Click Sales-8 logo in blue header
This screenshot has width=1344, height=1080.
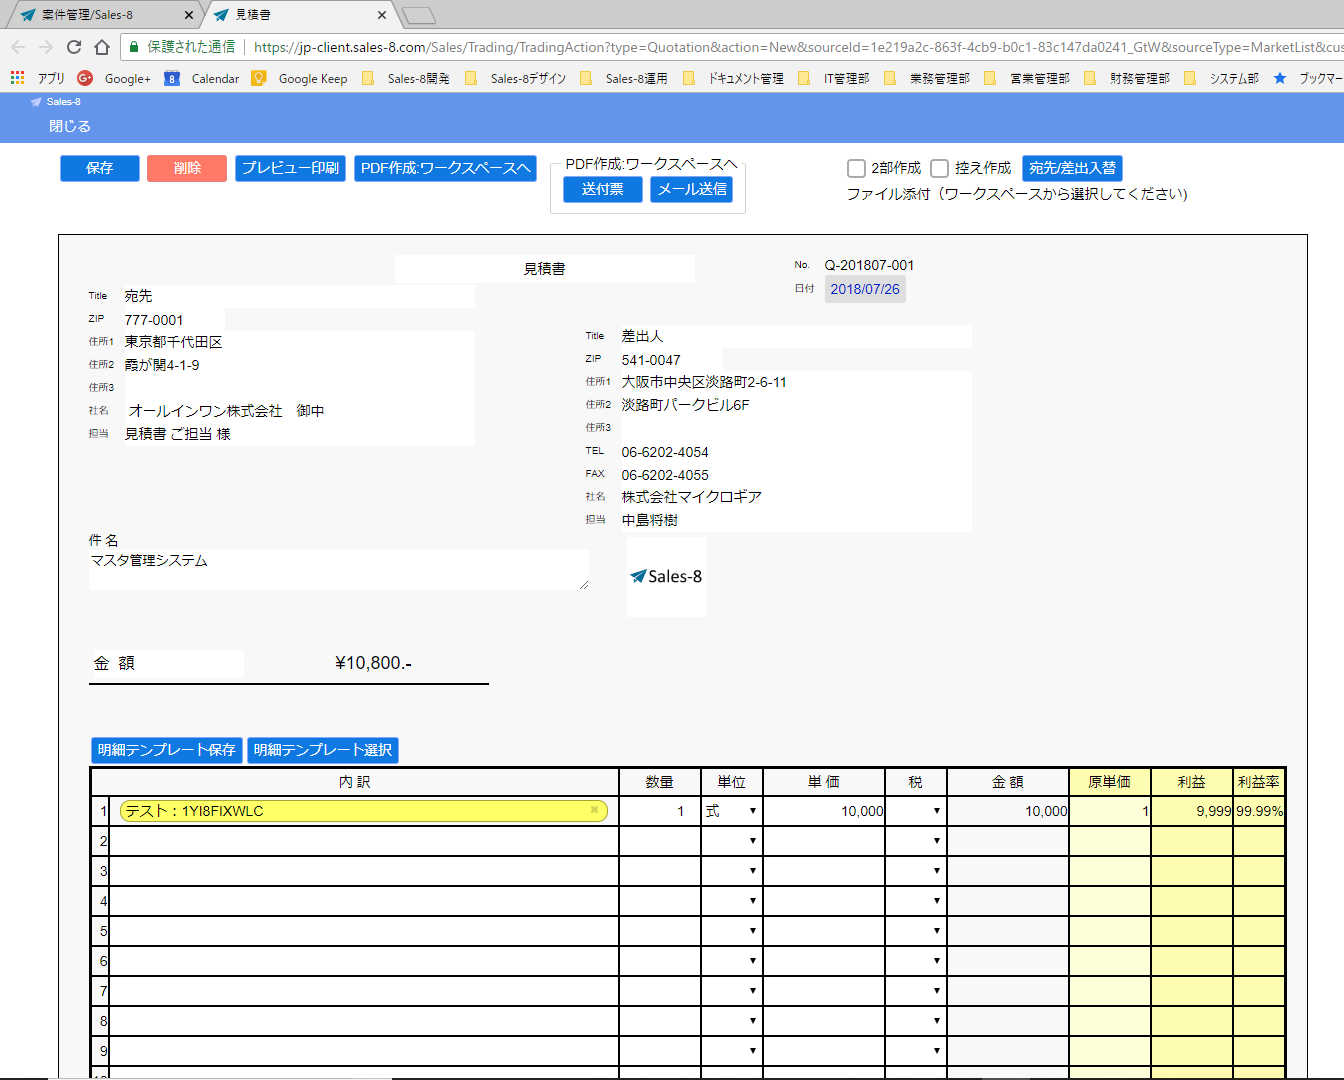tap(56, 102)
